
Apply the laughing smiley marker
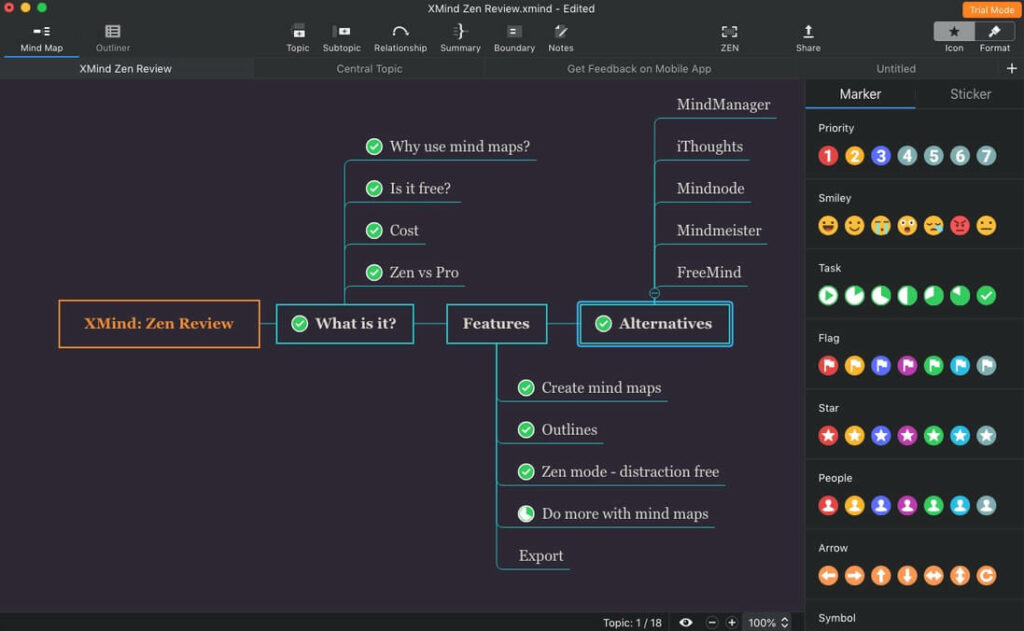pyautogui.click(x=828, y=225)
